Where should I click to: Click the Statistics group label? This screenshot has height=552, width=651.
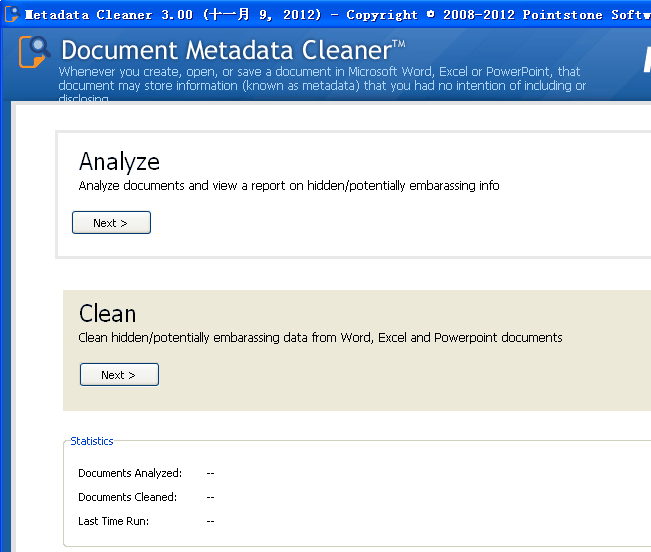92,441
